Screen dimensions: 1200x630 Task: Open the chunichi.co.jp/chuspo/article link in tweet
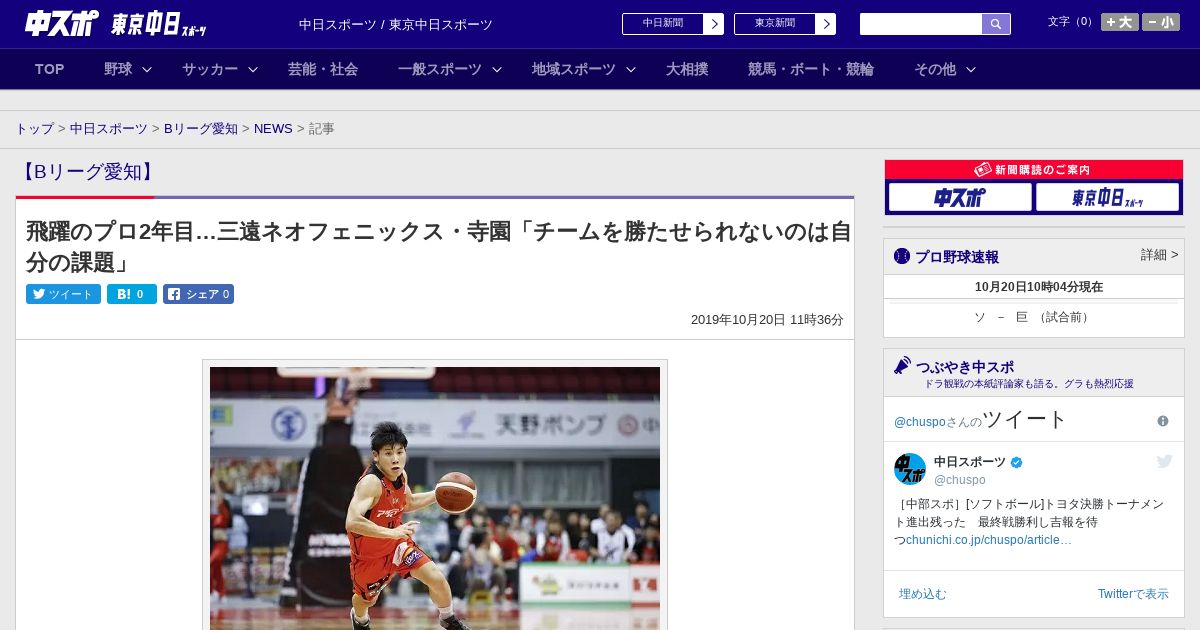pyautogui.click(x=989, y=540)
